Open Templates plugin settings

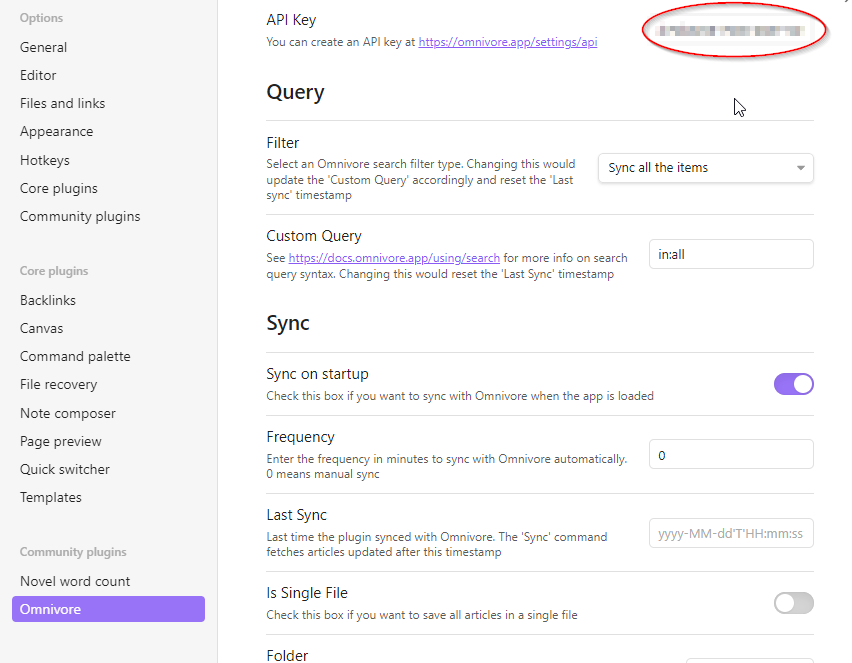[x=51, y=497]
